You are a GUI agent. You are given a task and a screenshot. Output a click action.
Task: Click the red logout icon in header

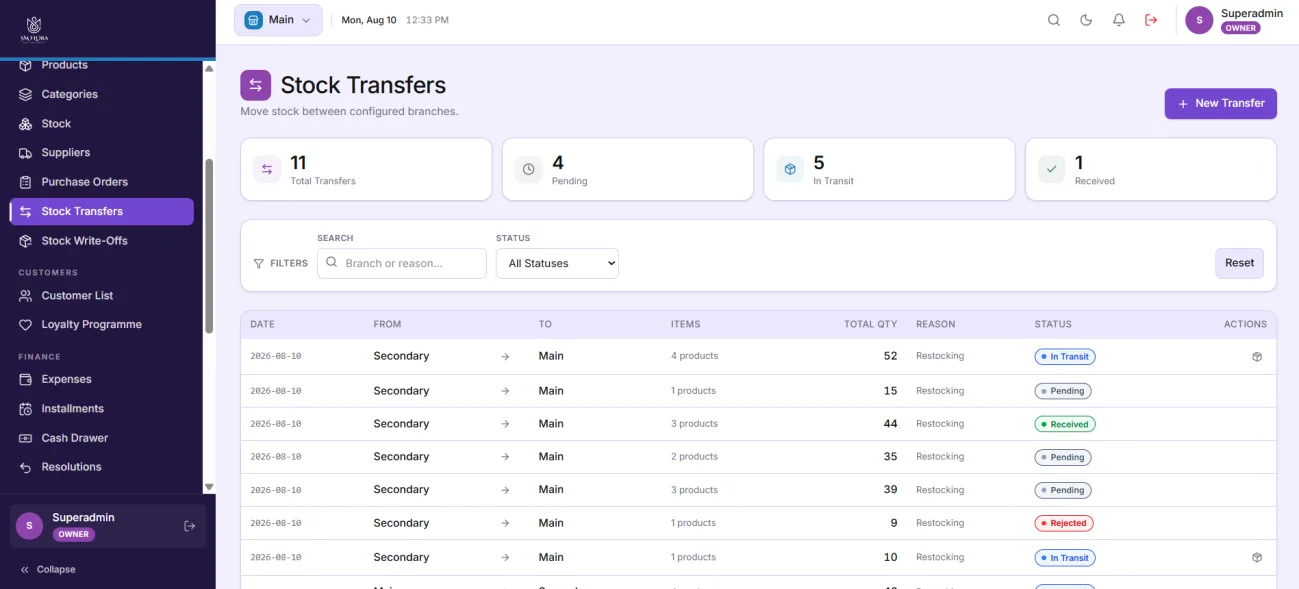point(1151,20)
